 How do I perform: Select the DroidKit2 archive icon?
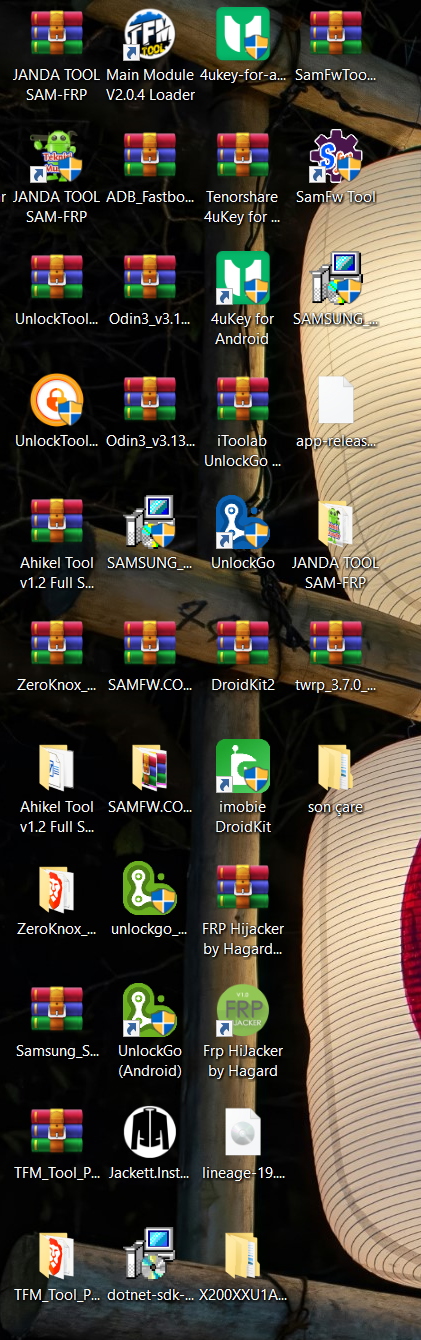(x=242, y=644)
